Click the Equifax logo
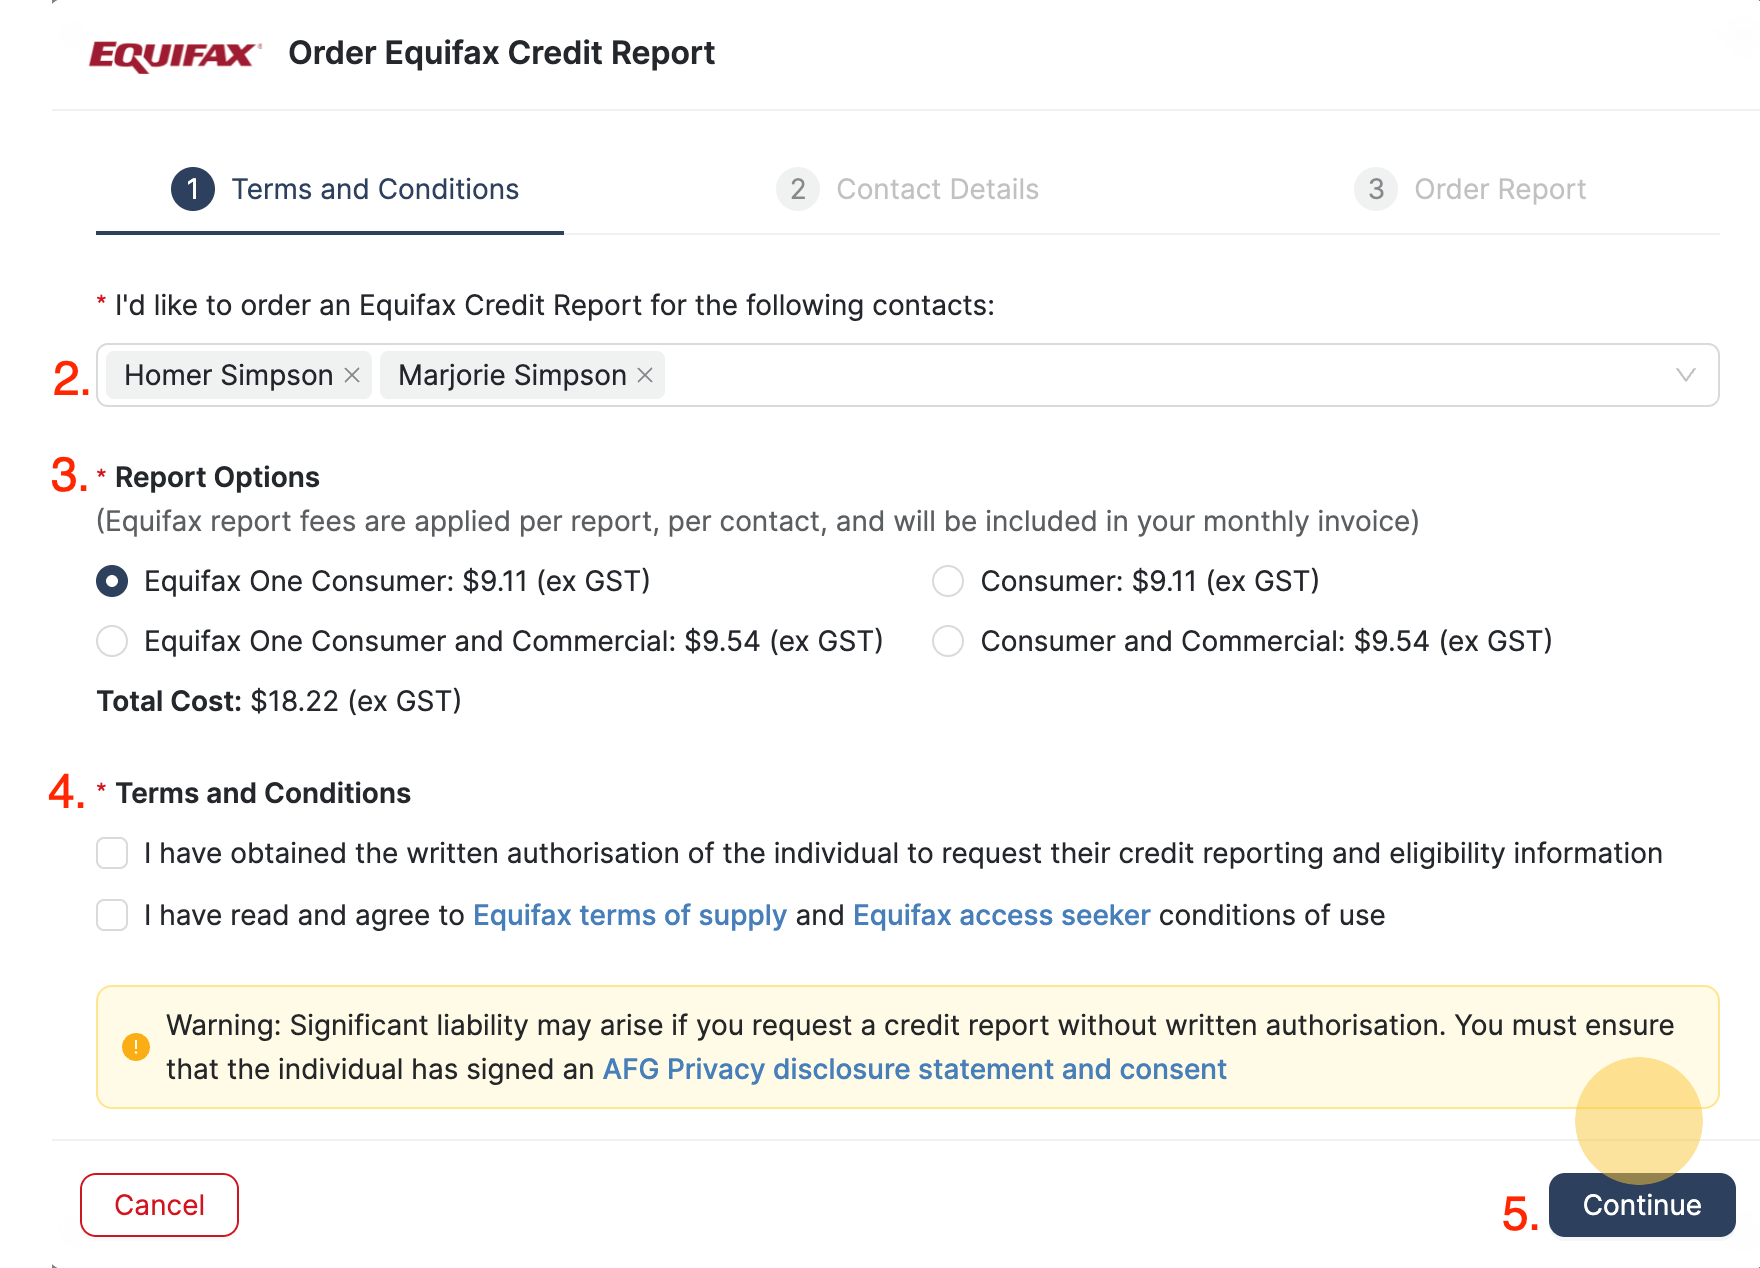This screenshot has width=1760, height=1268. point(168,53)
